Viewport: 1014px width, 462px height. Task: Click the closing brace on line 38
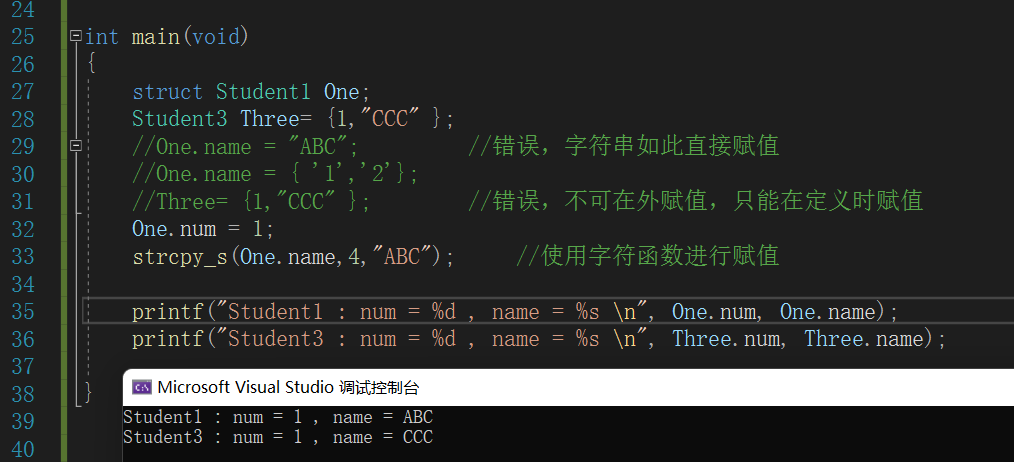click(89, 393)
